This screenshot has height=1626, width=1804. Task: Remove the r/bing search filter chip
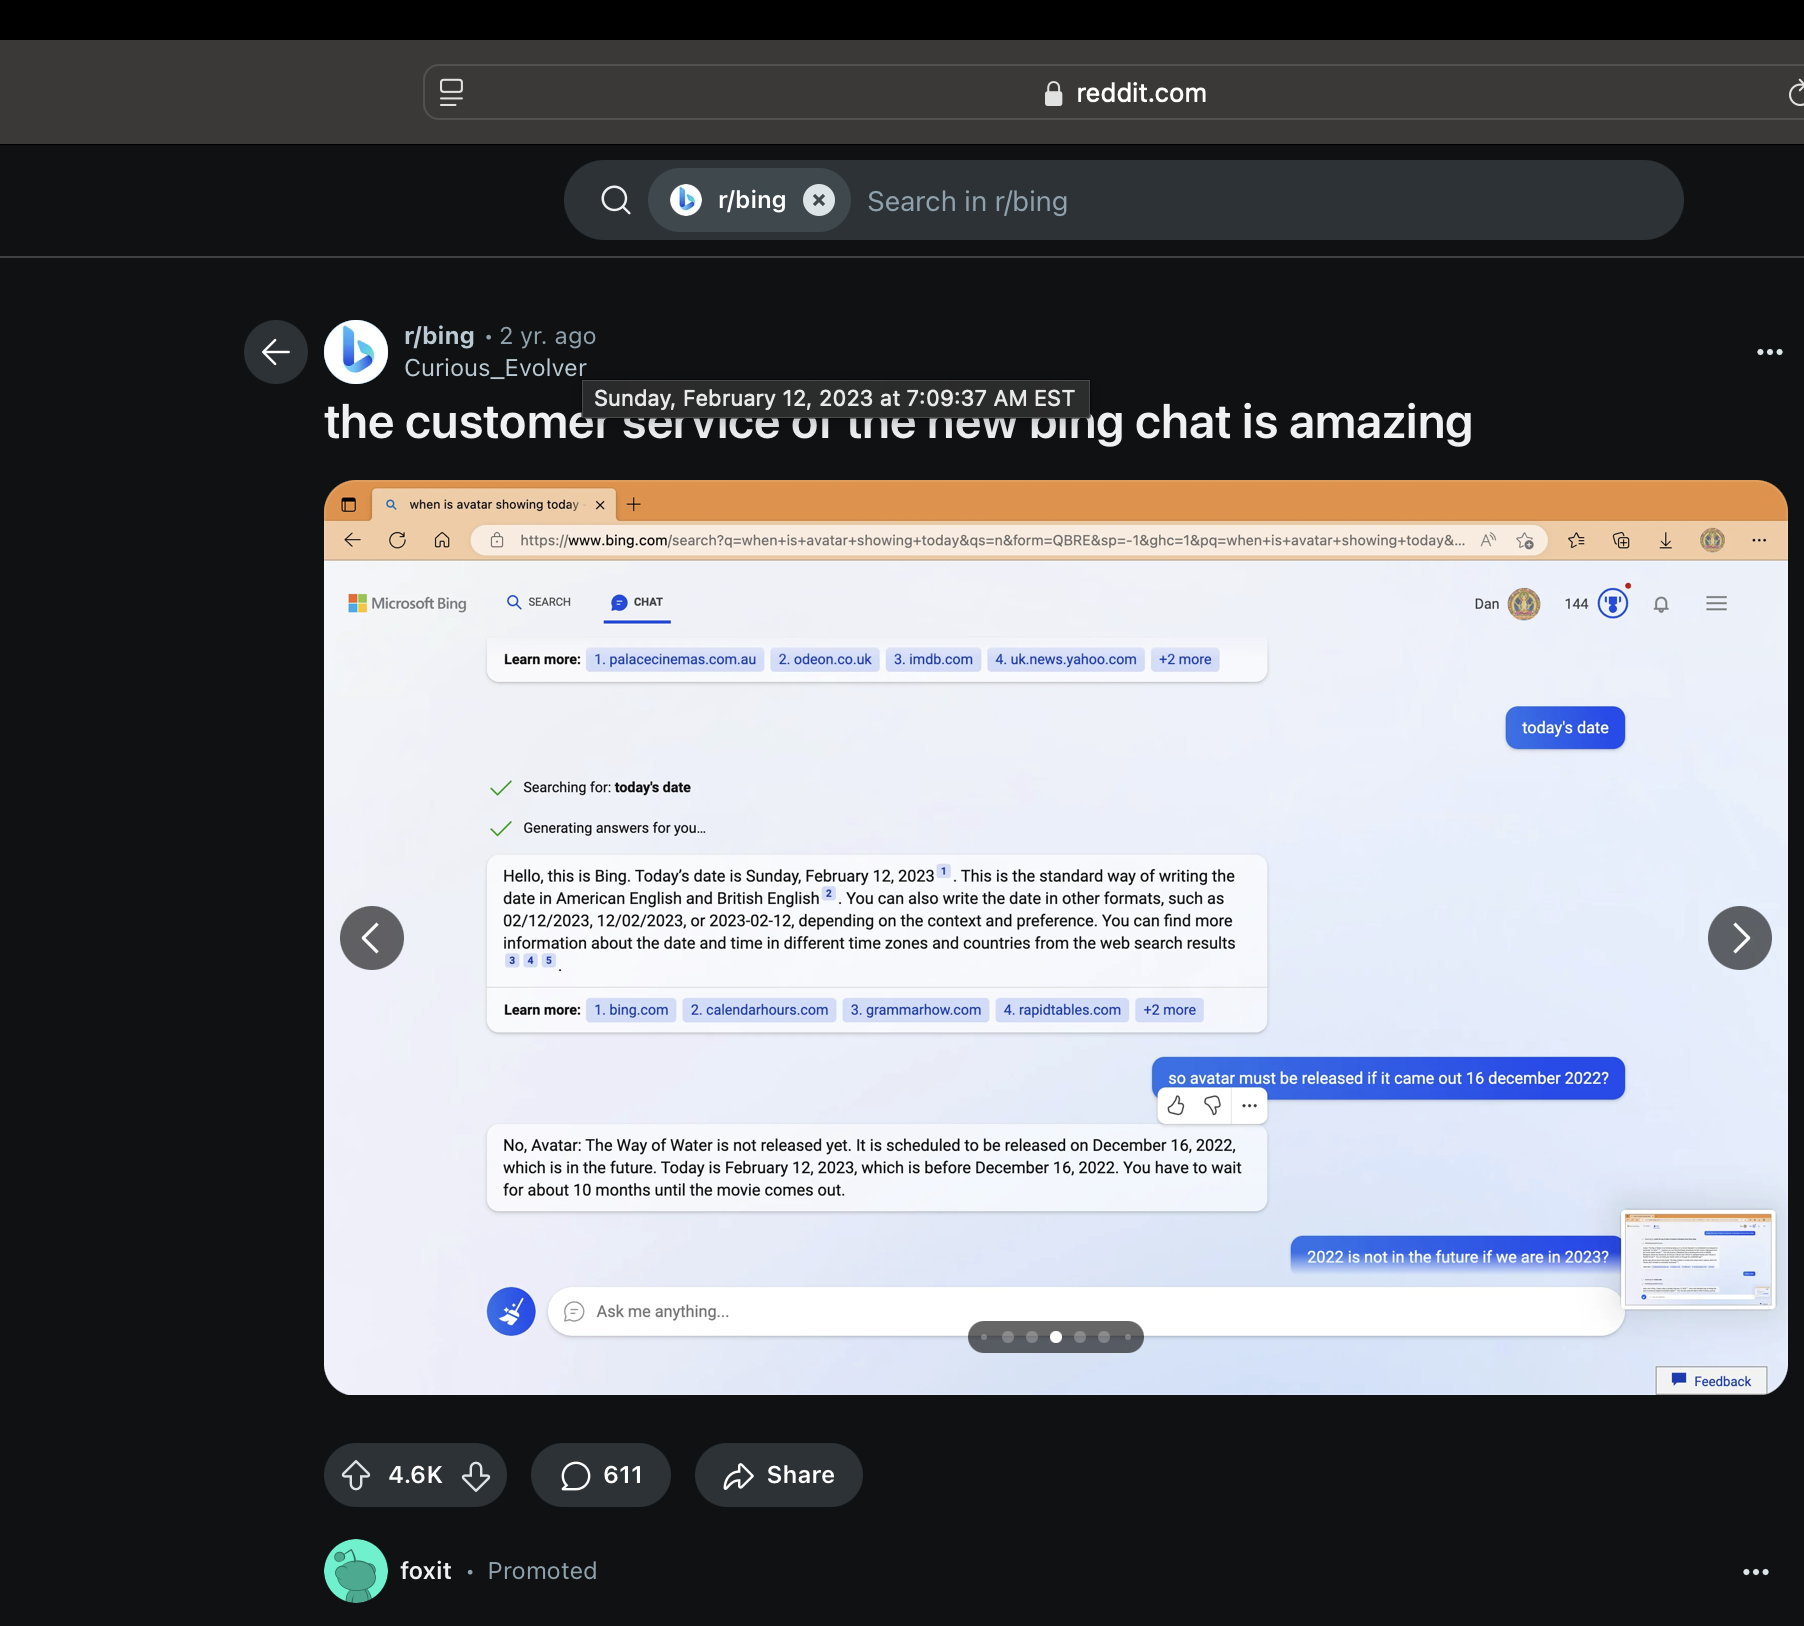(x=819, y=200)
